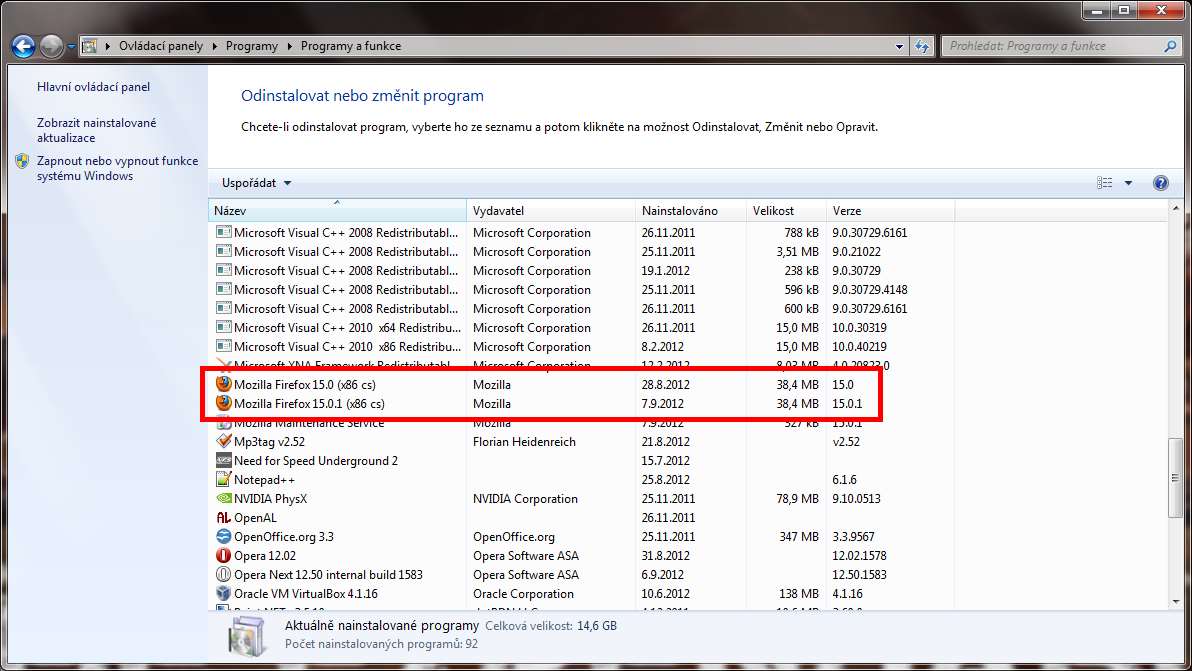Select Programy breadcrumb
This screenshot has height=671, width=1192.
pos(252,46)
